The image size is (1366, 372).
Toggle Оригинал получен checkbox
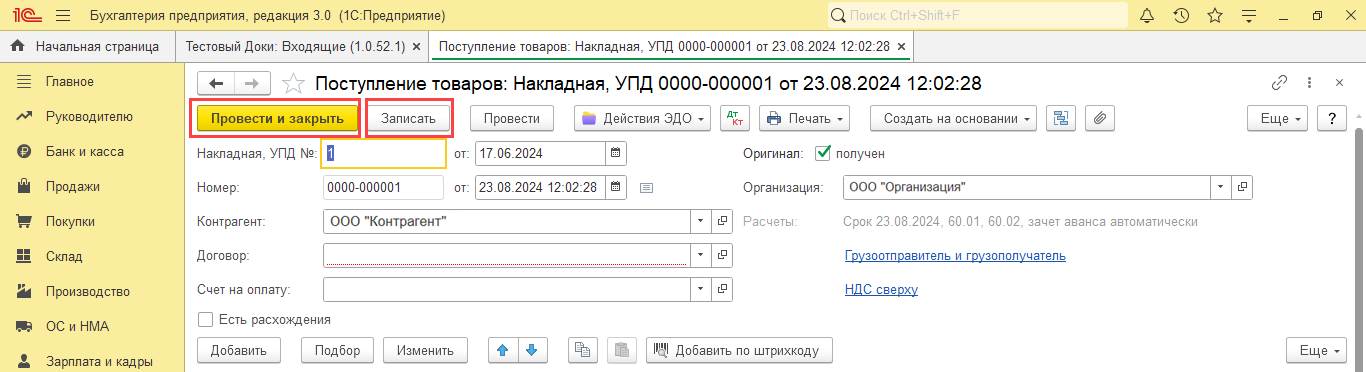[x=823, y=153]
